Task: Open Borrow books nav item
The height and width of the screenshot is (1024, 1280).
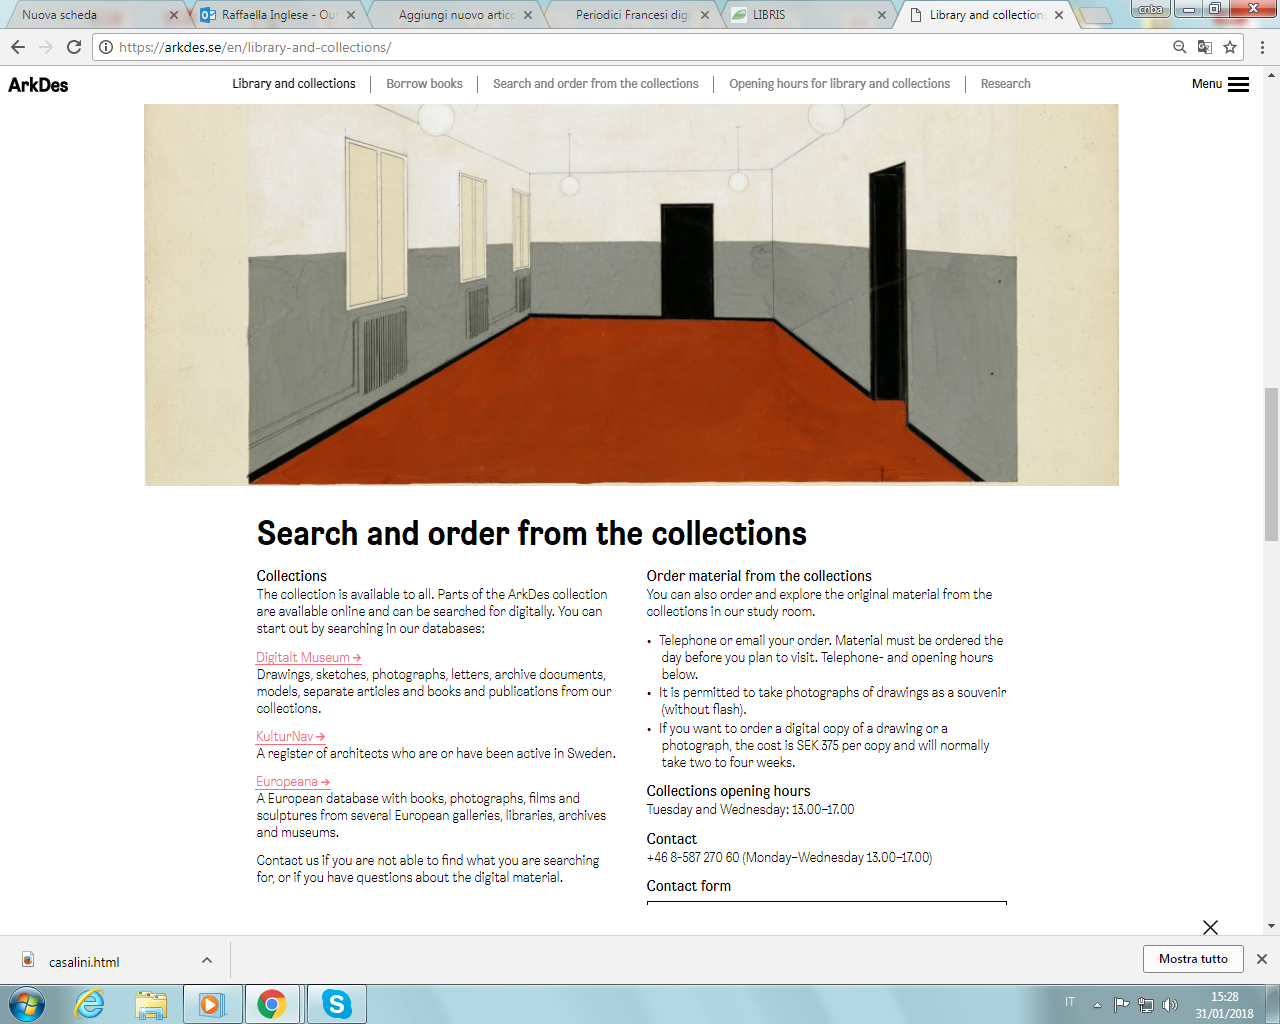Action: [x=424, y=84]
